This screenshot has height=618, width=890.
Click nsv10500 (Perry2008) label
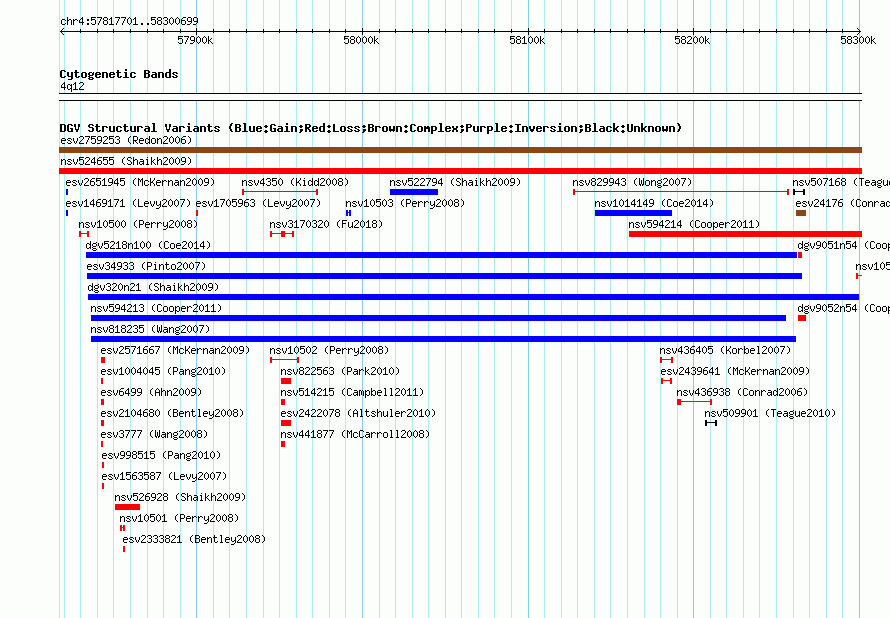click(x=138, y=224)
